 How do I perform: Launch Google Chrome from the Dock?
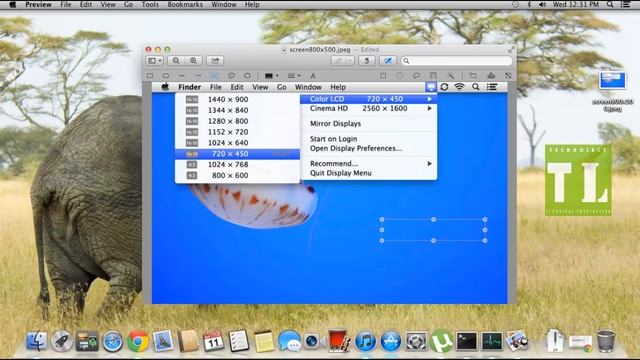[138, 341]
